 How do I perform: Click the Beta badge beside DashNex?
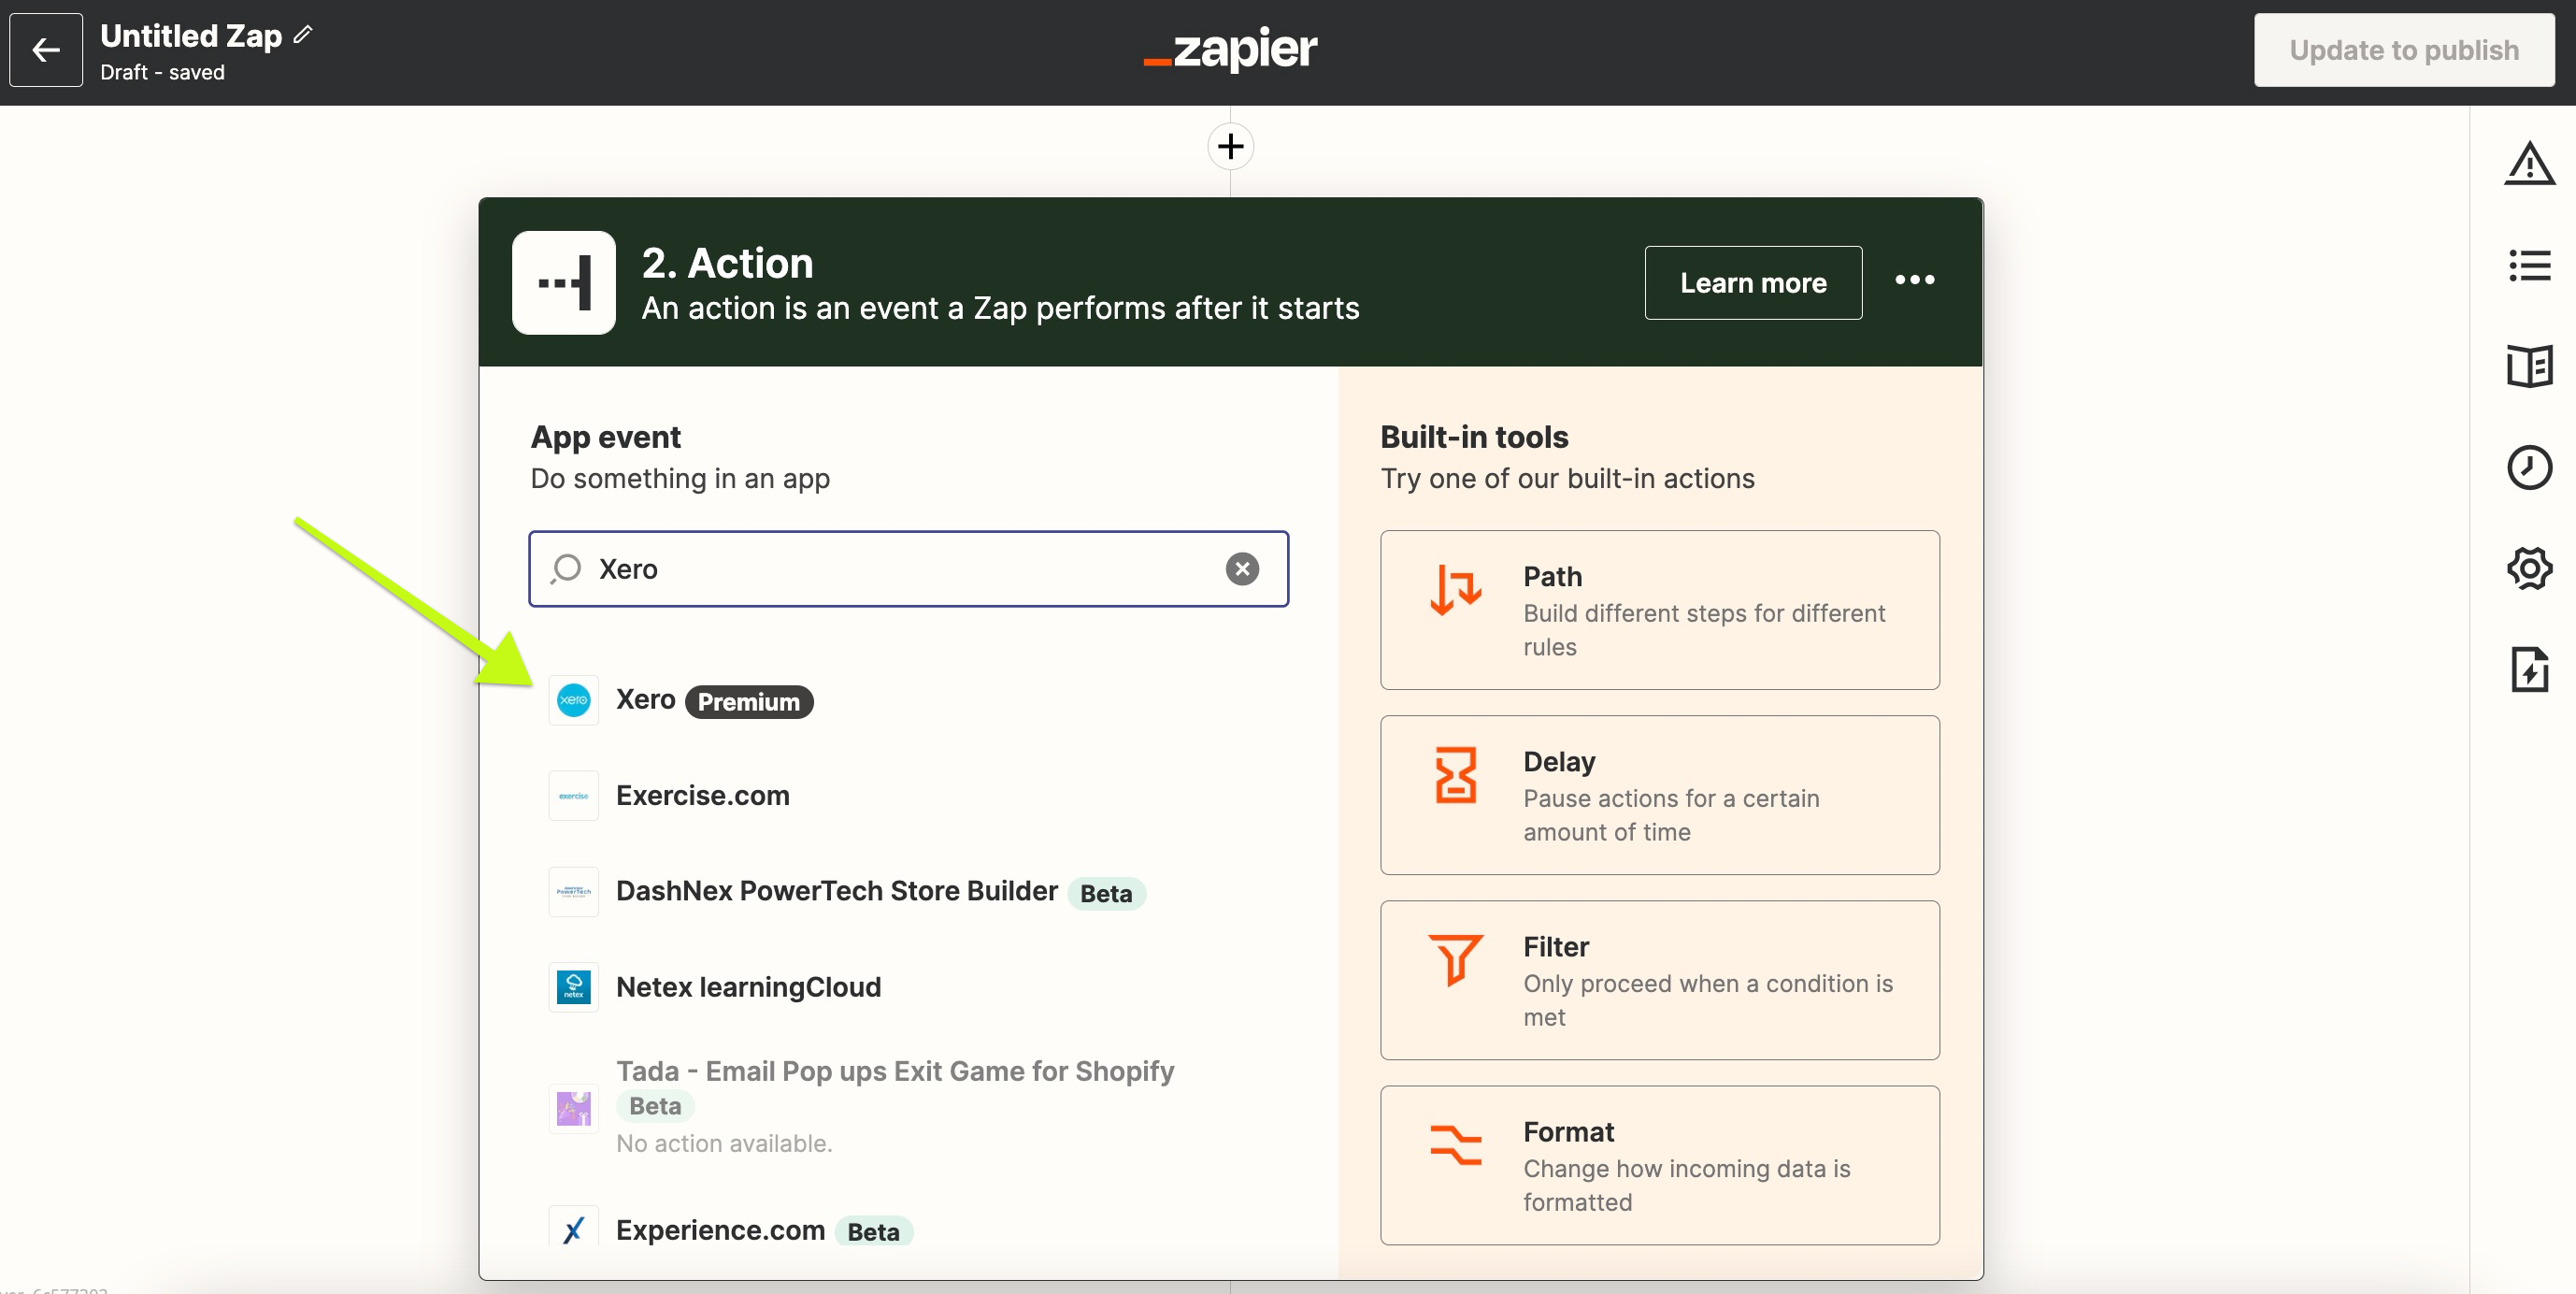(1106, 894)
